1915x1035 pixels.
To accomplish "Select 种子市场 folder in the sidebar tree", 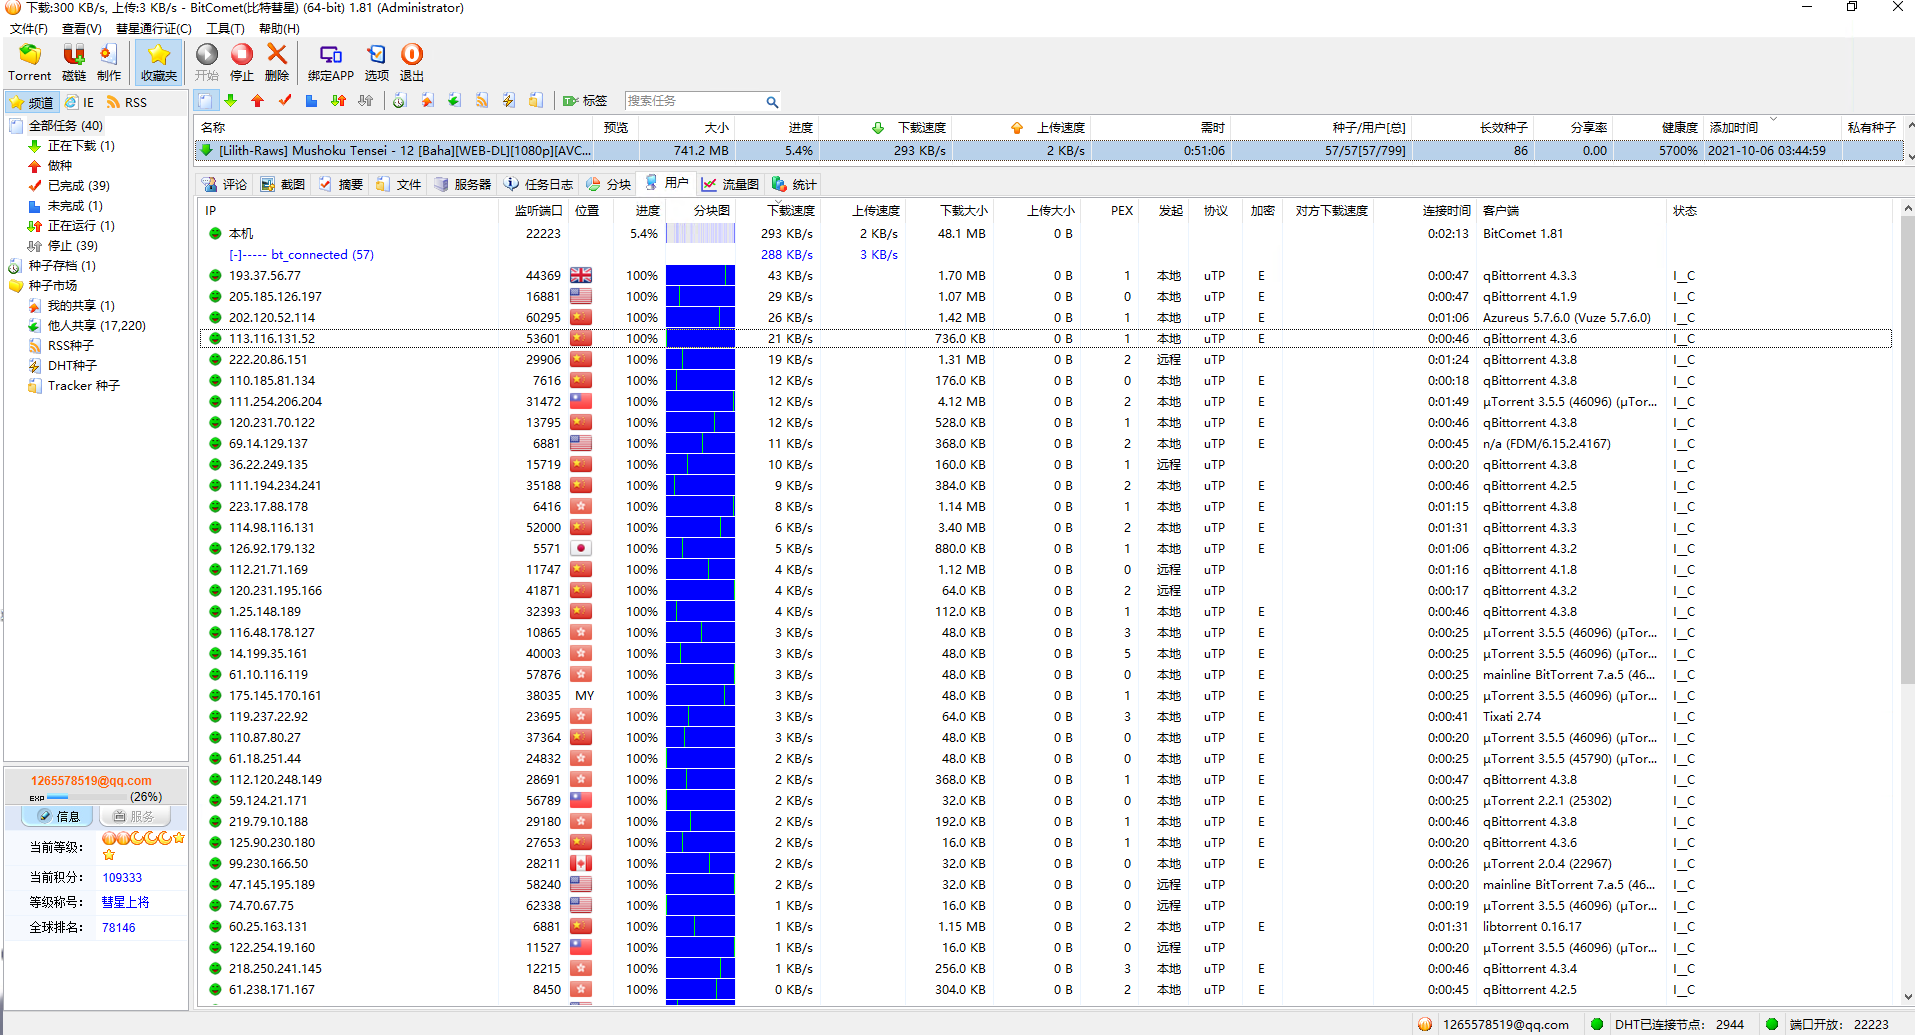I will (52, 286).
